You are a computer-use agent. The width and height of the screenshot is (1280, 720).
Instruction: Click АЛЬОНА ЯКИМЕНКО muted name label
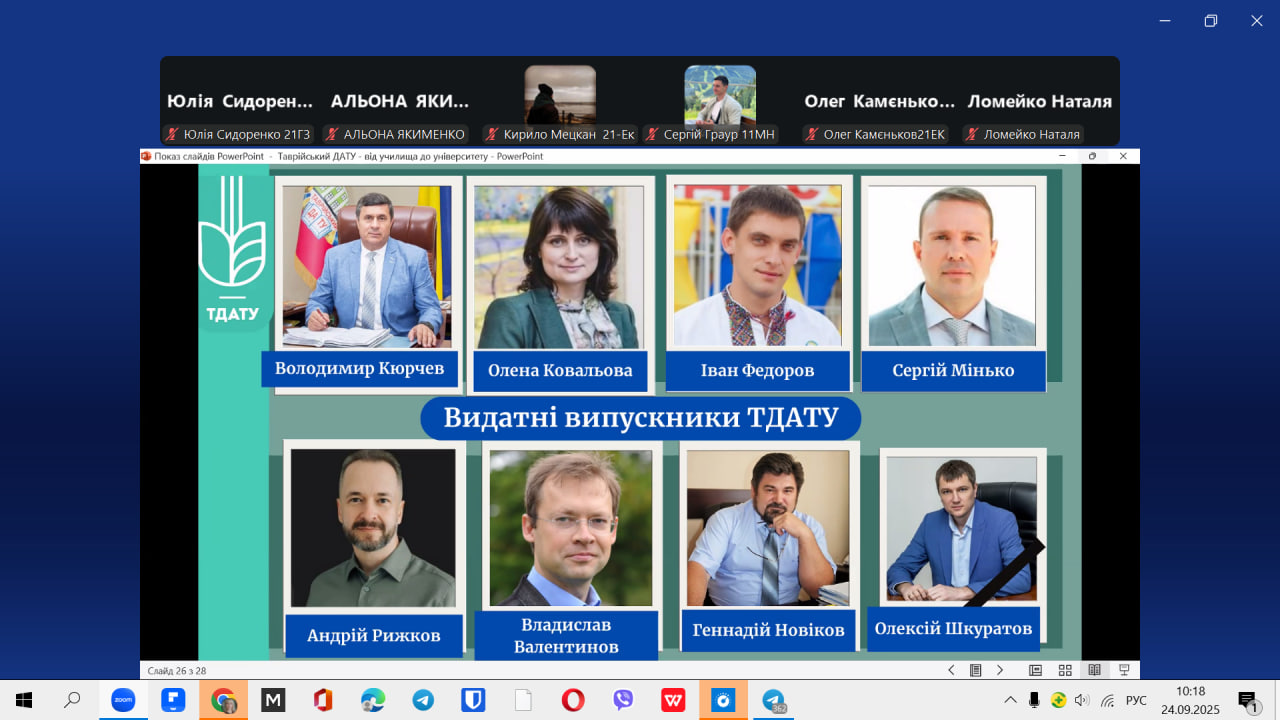(x=396, y=134)
